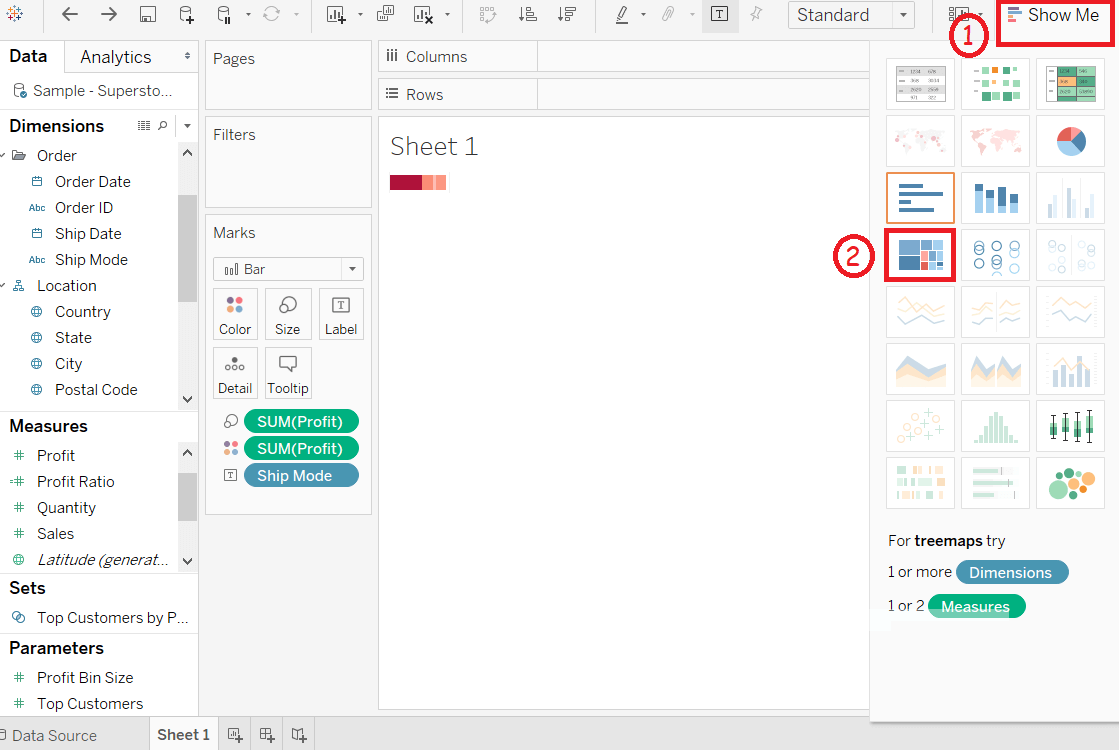Select the packed bubbles chart in Show Me

point(1070,483)
